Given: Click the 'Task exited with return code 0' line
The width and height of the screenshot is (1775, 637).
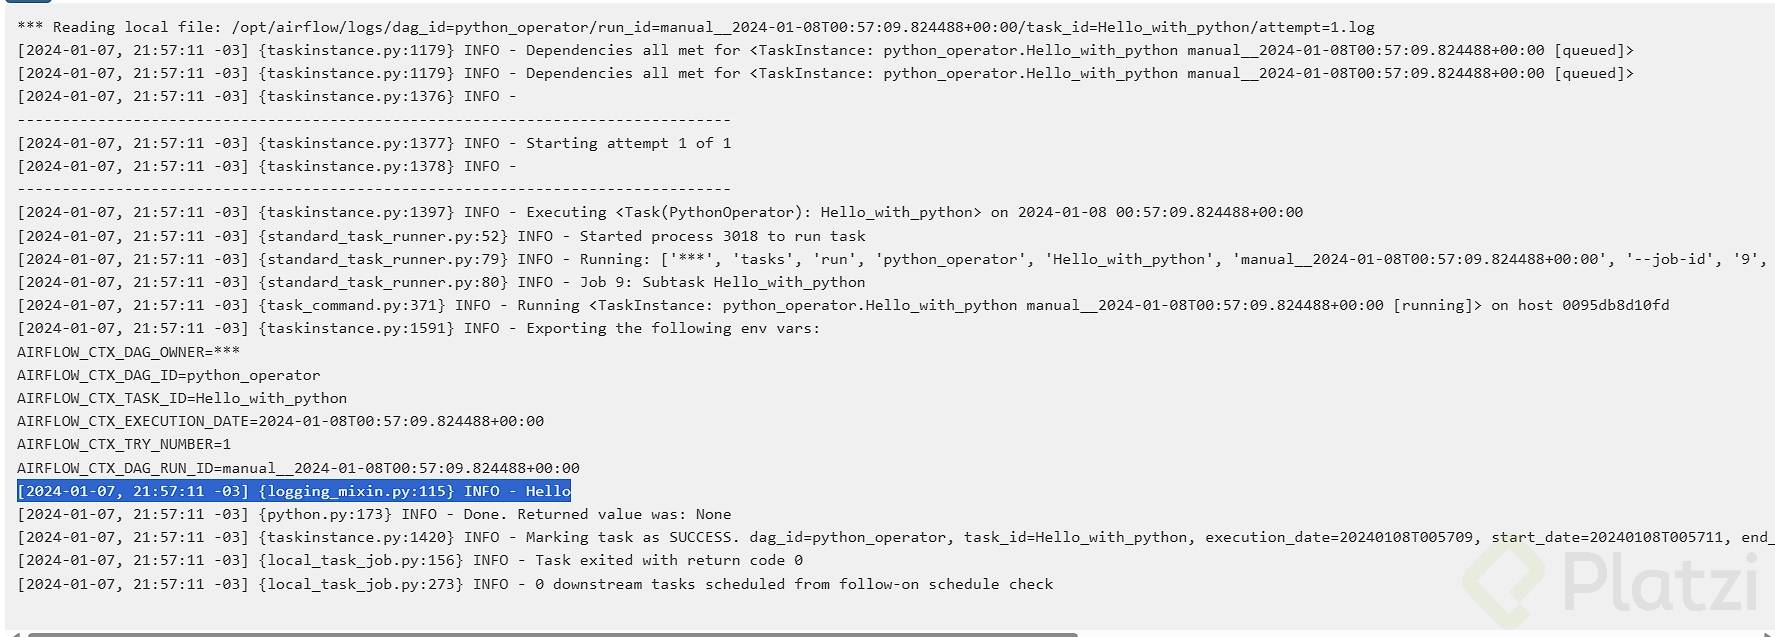Looking at the screenshot, I should (x=410, y=560).
